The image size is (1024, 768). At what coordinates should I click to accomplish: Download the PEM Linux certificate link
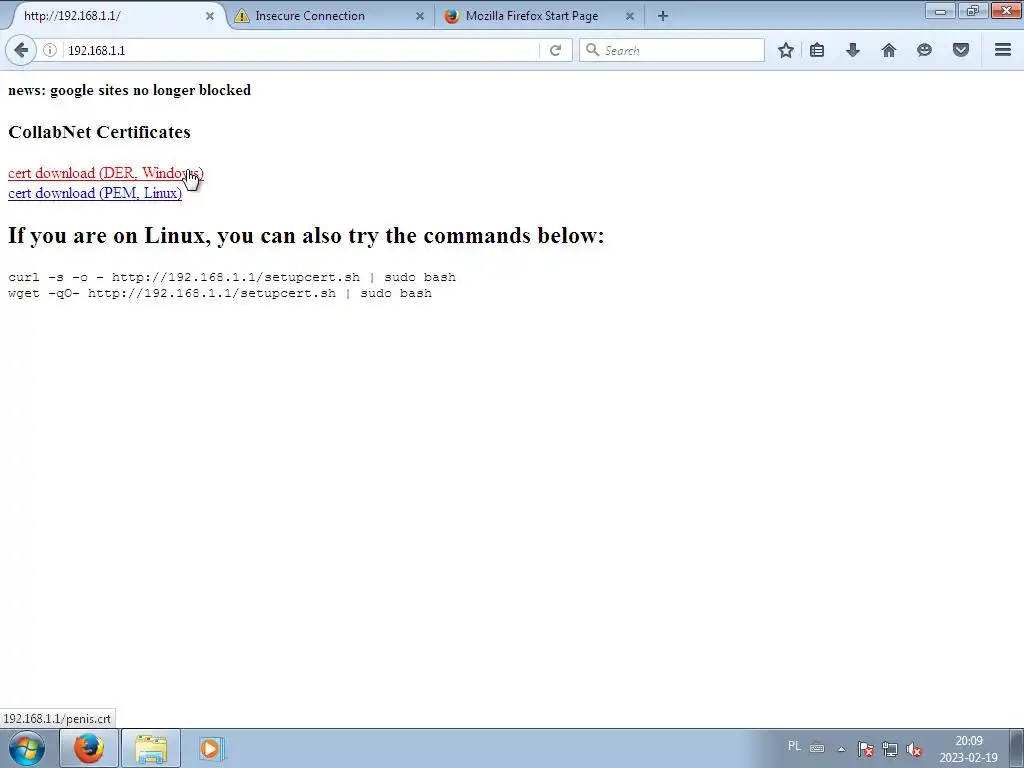click(x=95, y=193)
